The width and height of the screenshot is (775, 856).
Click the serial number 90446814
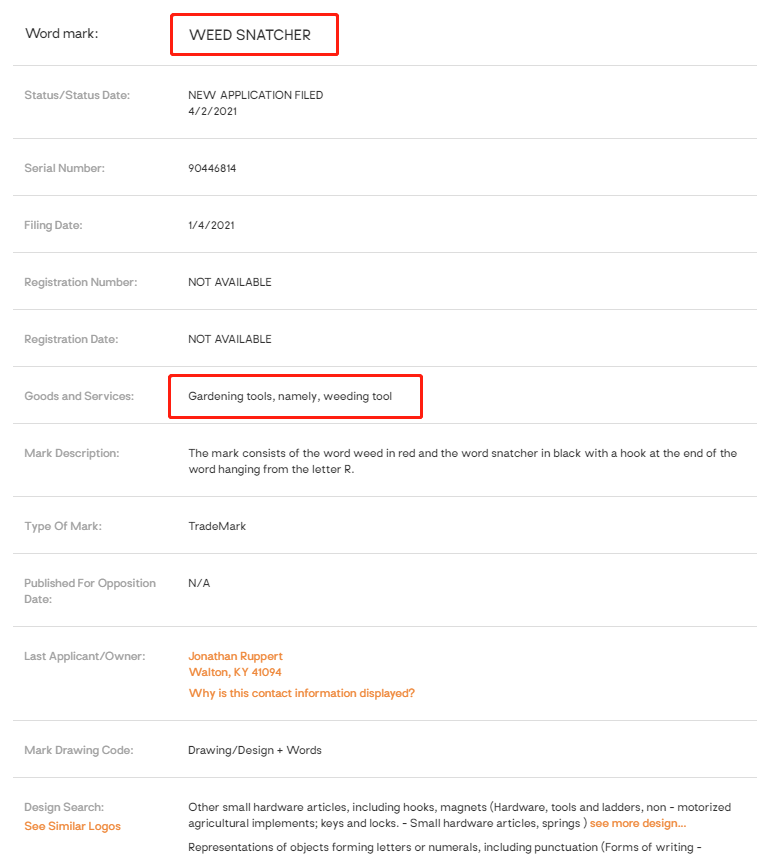[212, 168]
